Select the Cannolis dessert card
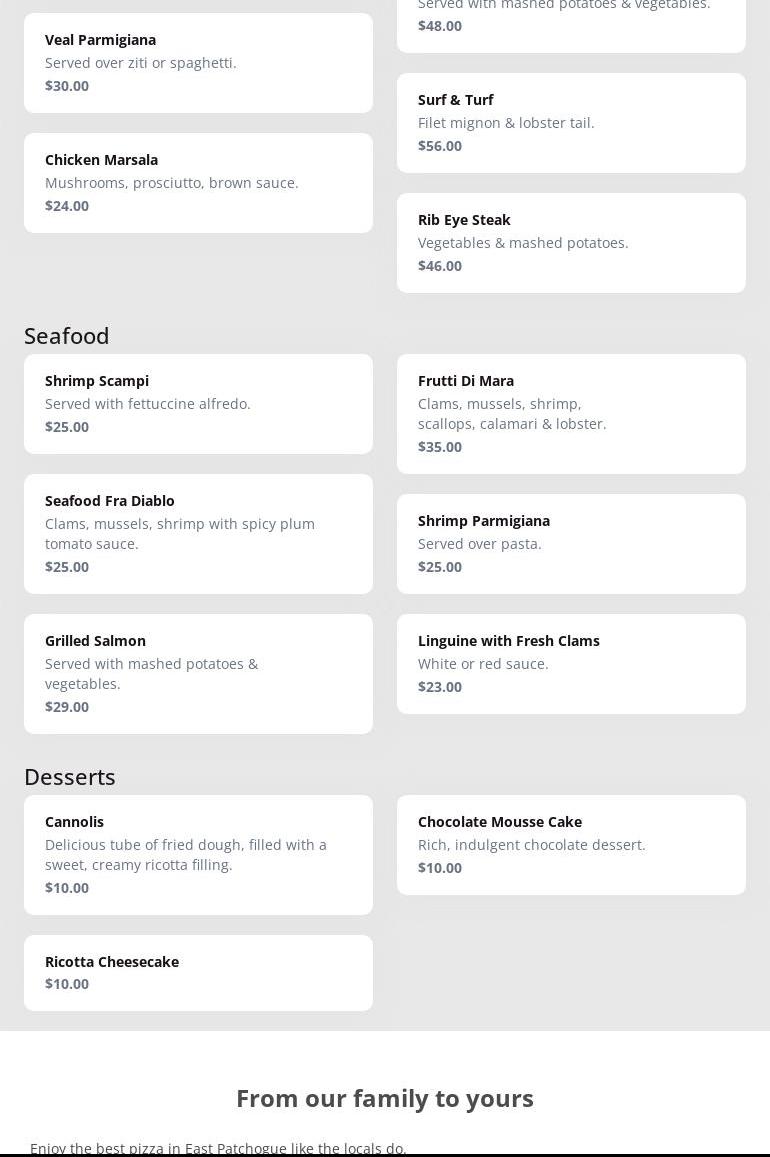 [x=198, y=854]
